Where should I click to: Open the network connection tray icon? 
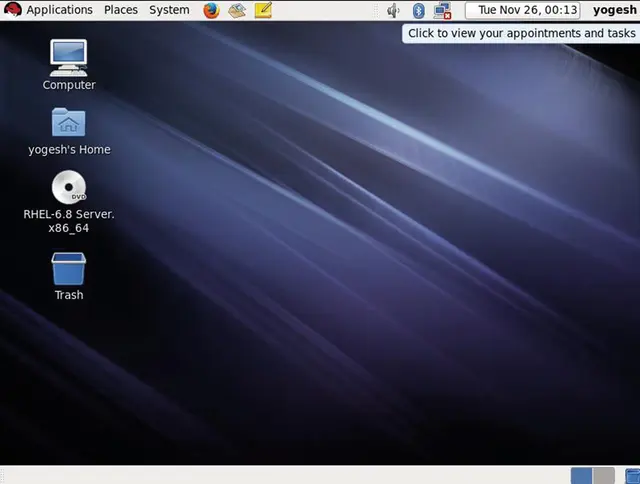click(443, 10)
